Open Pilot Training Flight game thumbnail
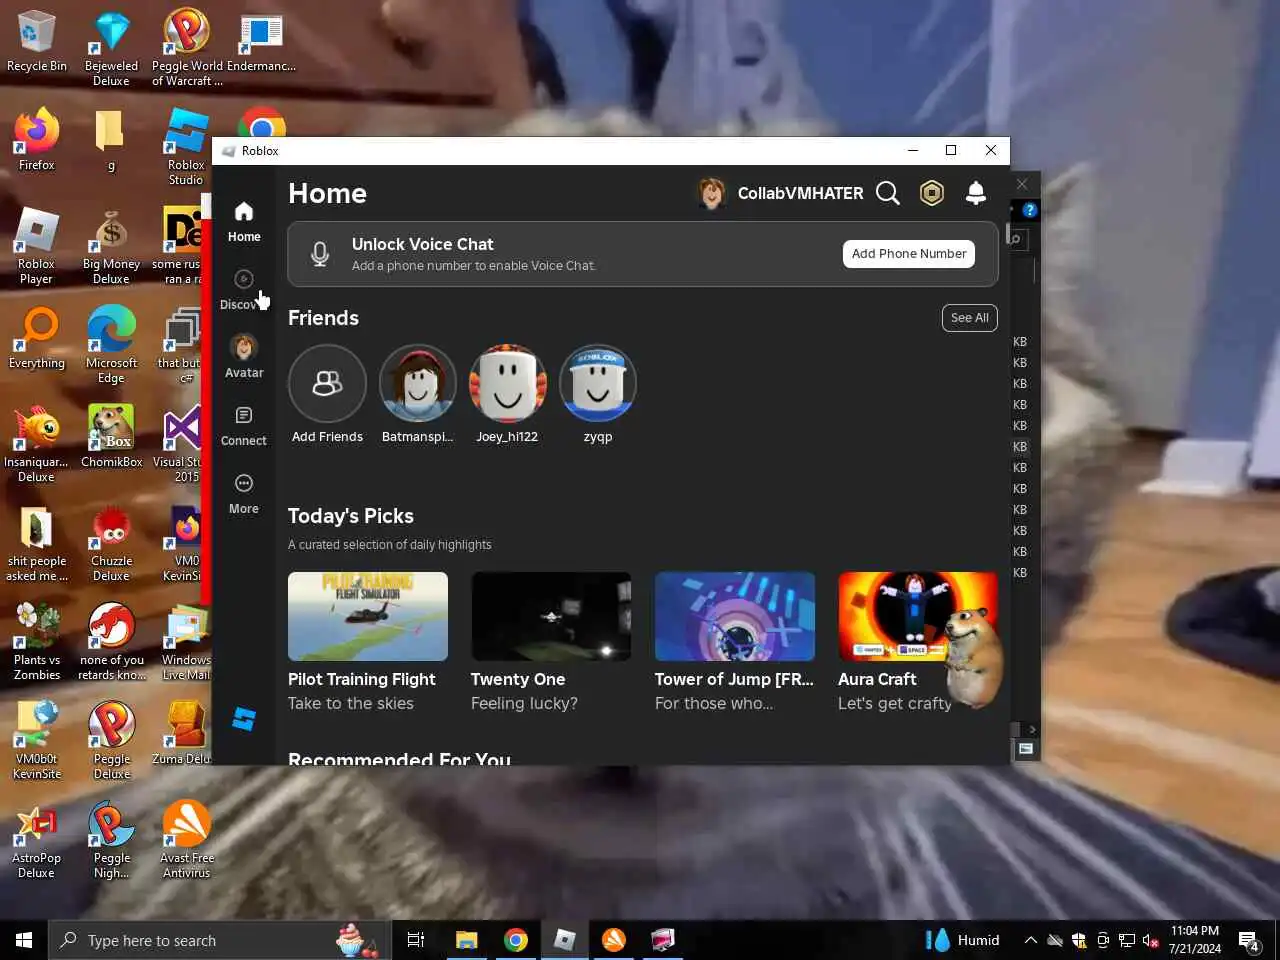 click(368, 616)
